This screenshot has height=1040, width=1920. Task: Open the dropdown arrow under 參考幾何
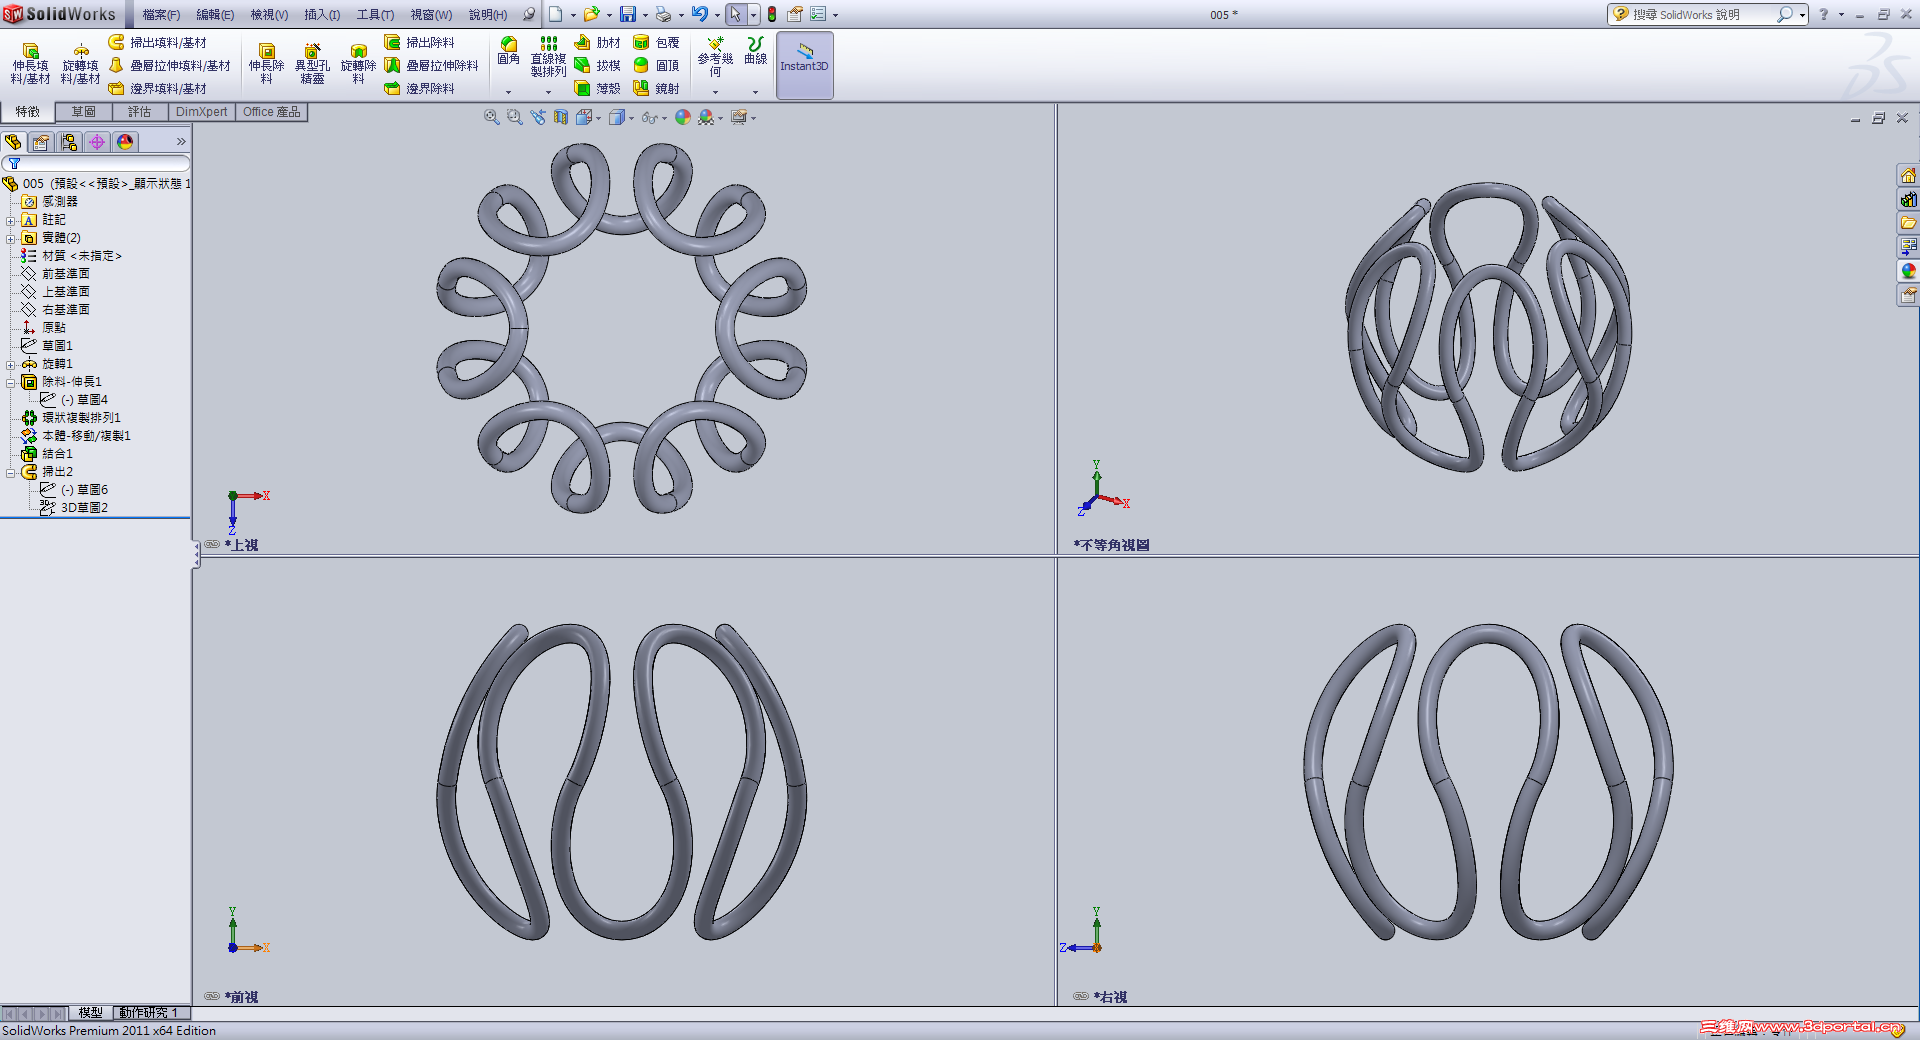click(715, 92)
